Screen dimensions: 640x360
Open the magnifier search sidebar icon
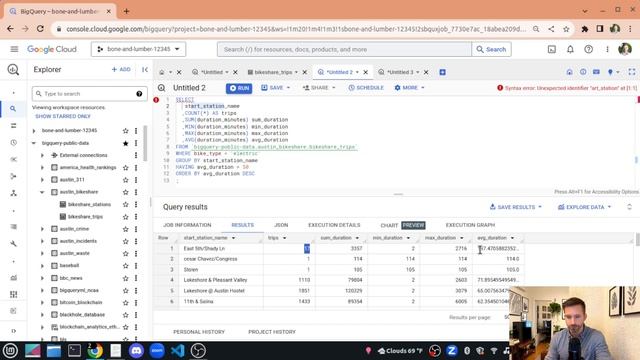point(13,109)
